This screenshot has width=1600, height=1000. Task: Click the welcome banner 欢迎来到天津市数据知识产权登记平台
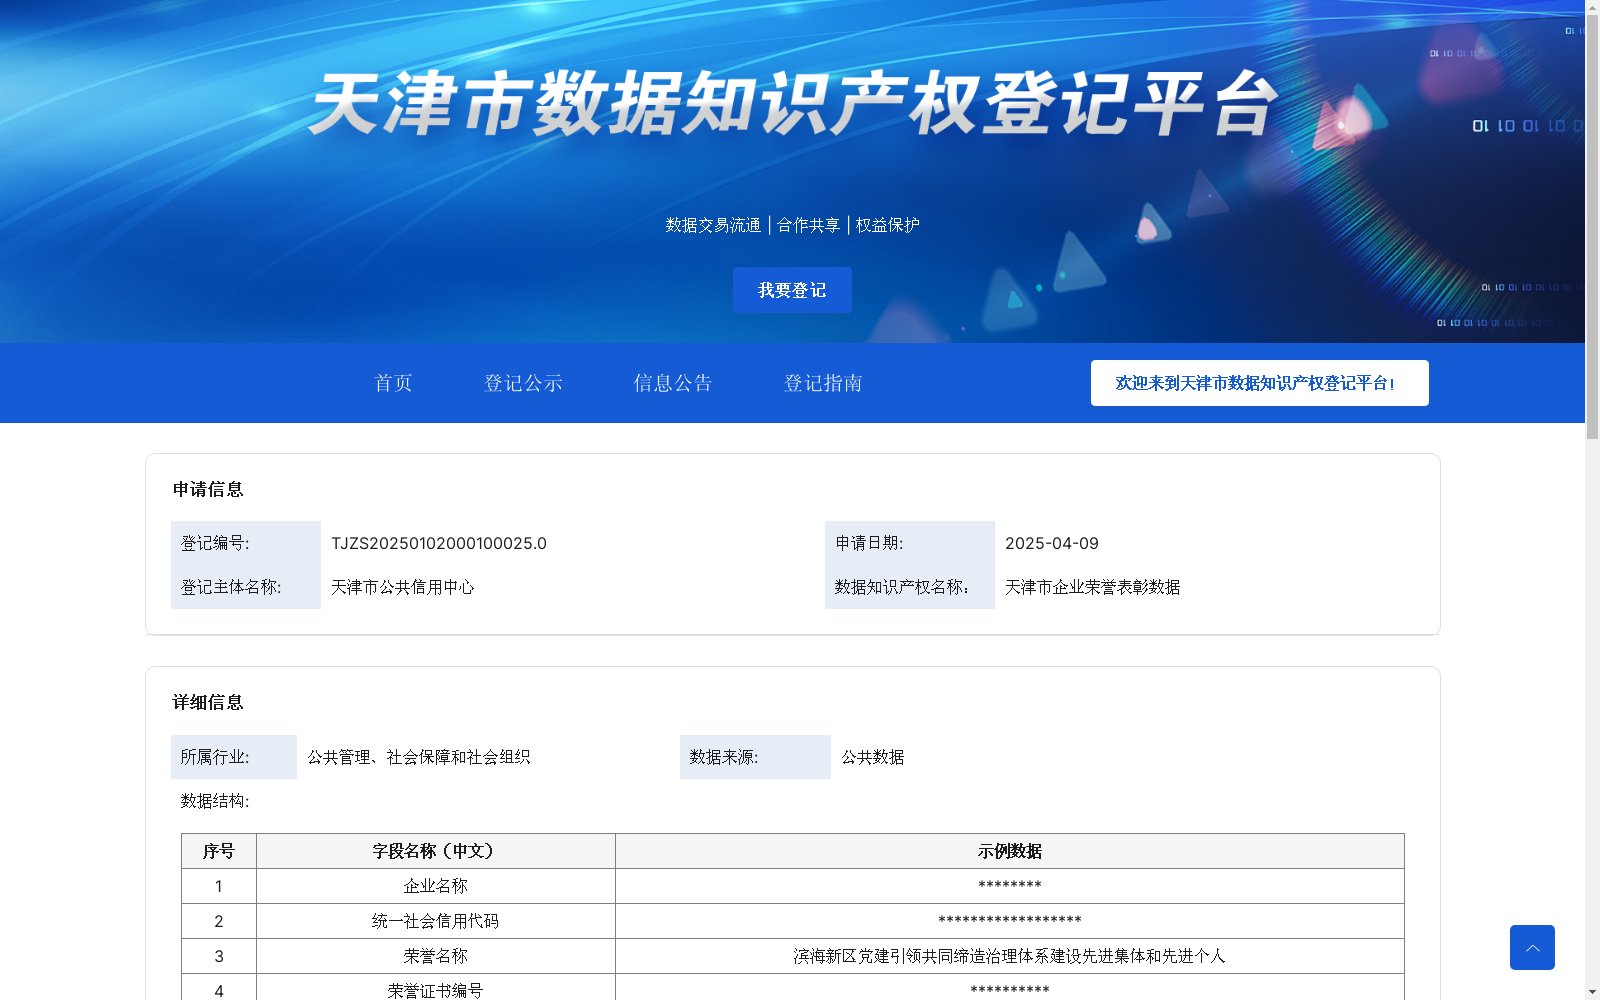coord(1259,383)
